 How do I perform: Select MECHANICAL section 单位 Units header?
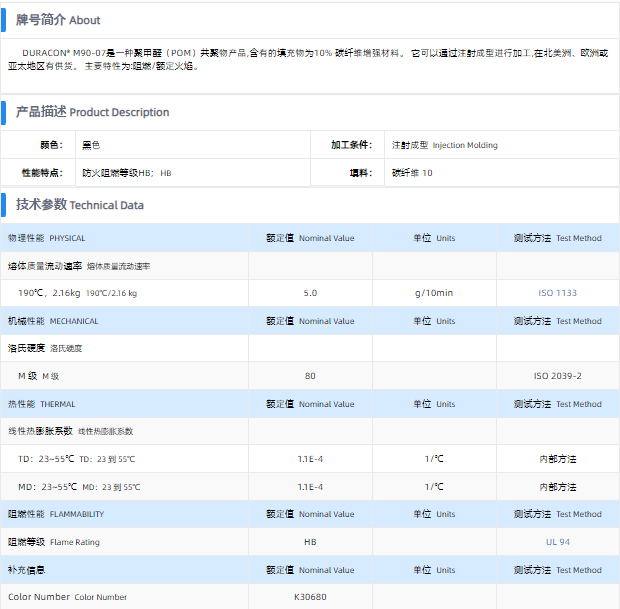(x=434, y=321)
